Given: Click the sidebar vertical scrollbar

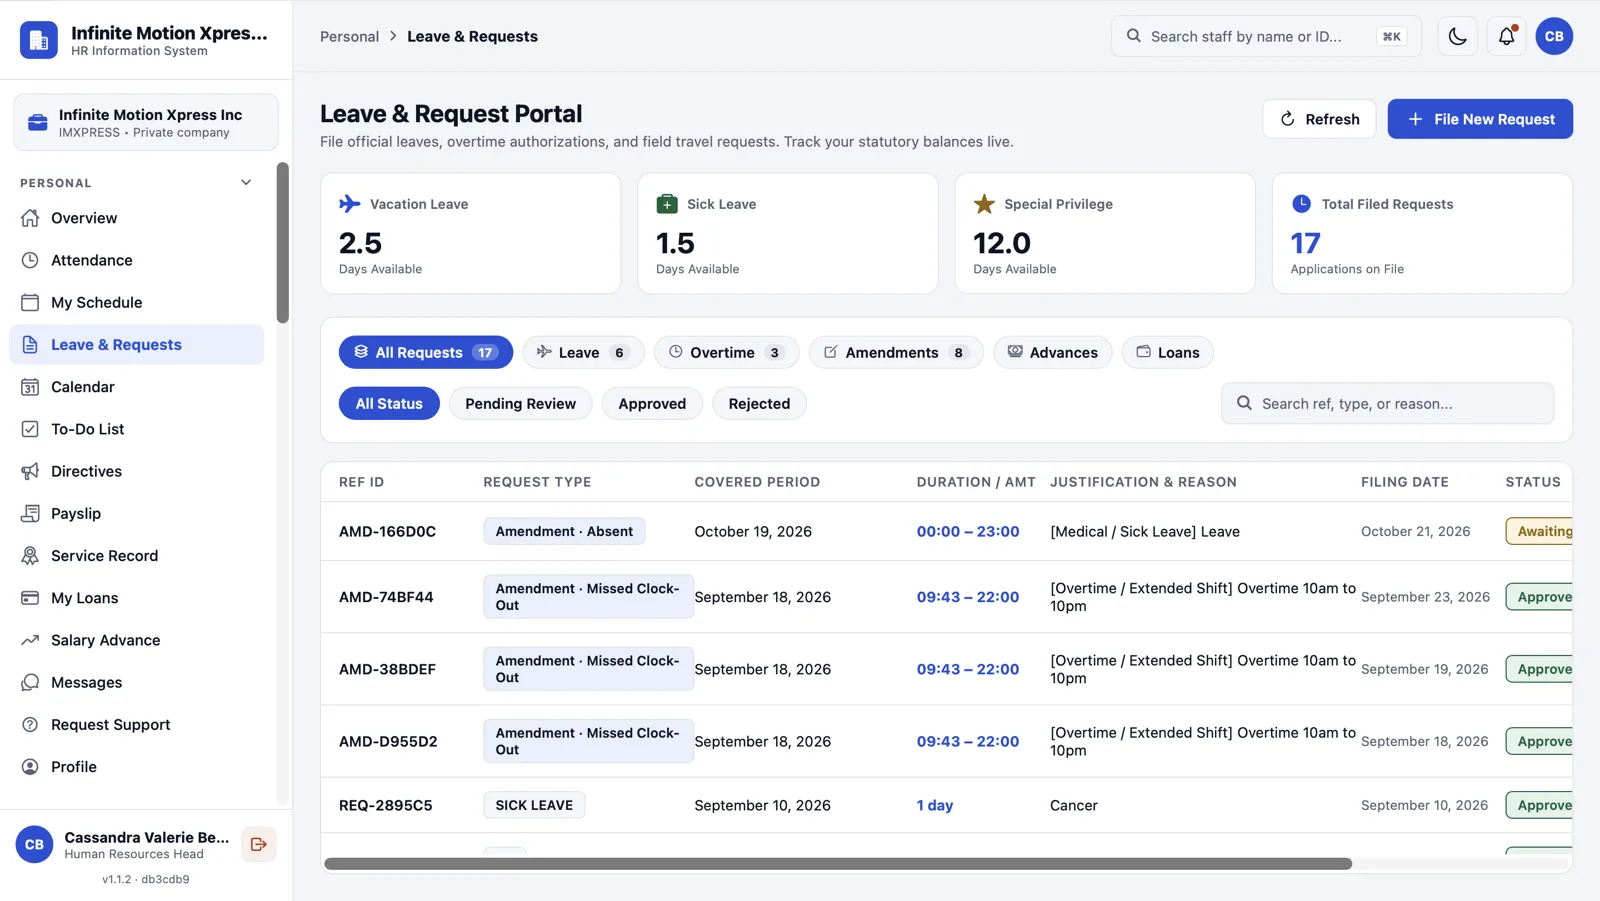Looking at the screenshot, I should coord(283,243).
